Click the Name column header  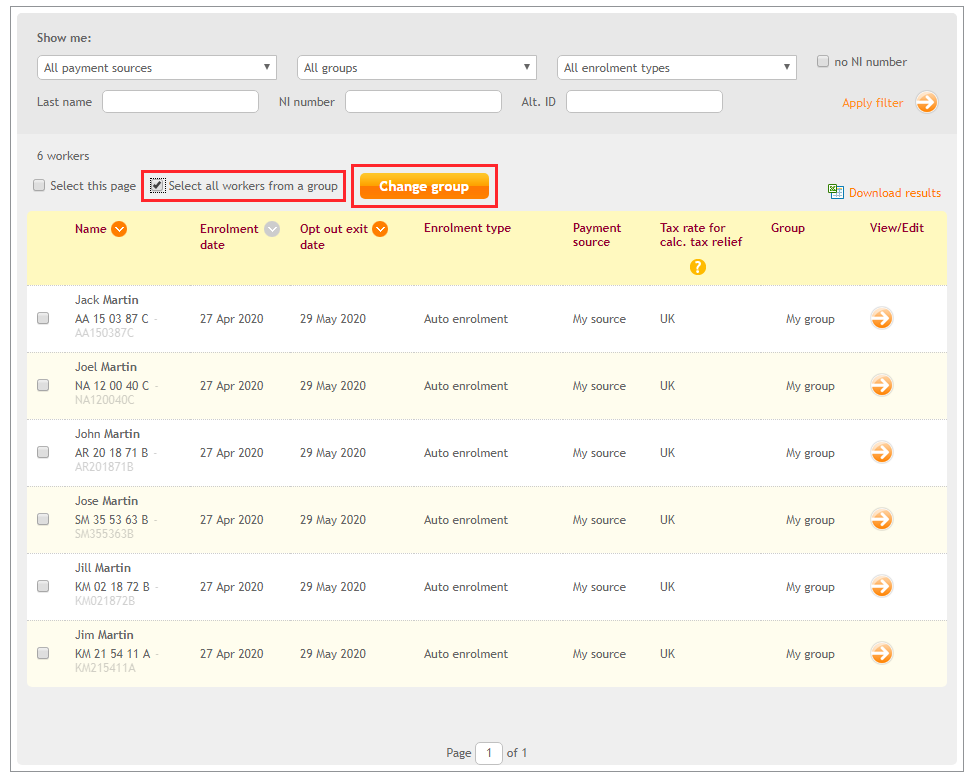coord(90,229)
